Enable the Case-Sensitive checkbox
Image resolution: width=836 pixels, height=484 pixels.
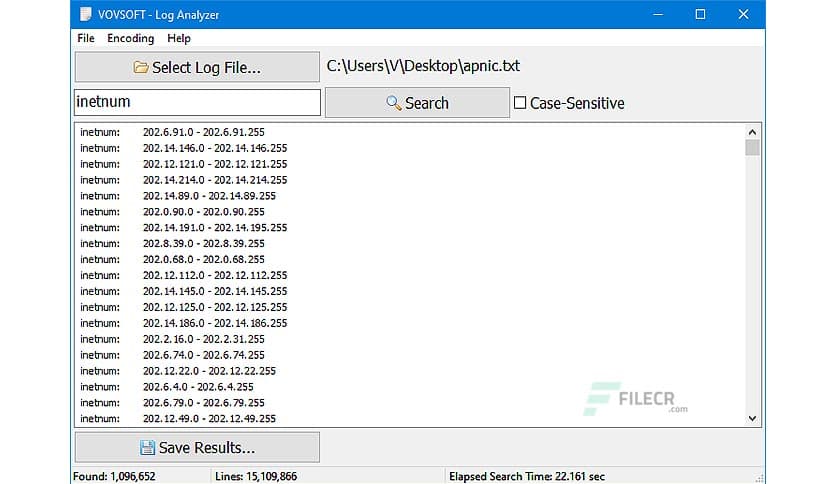pos(520,102)
